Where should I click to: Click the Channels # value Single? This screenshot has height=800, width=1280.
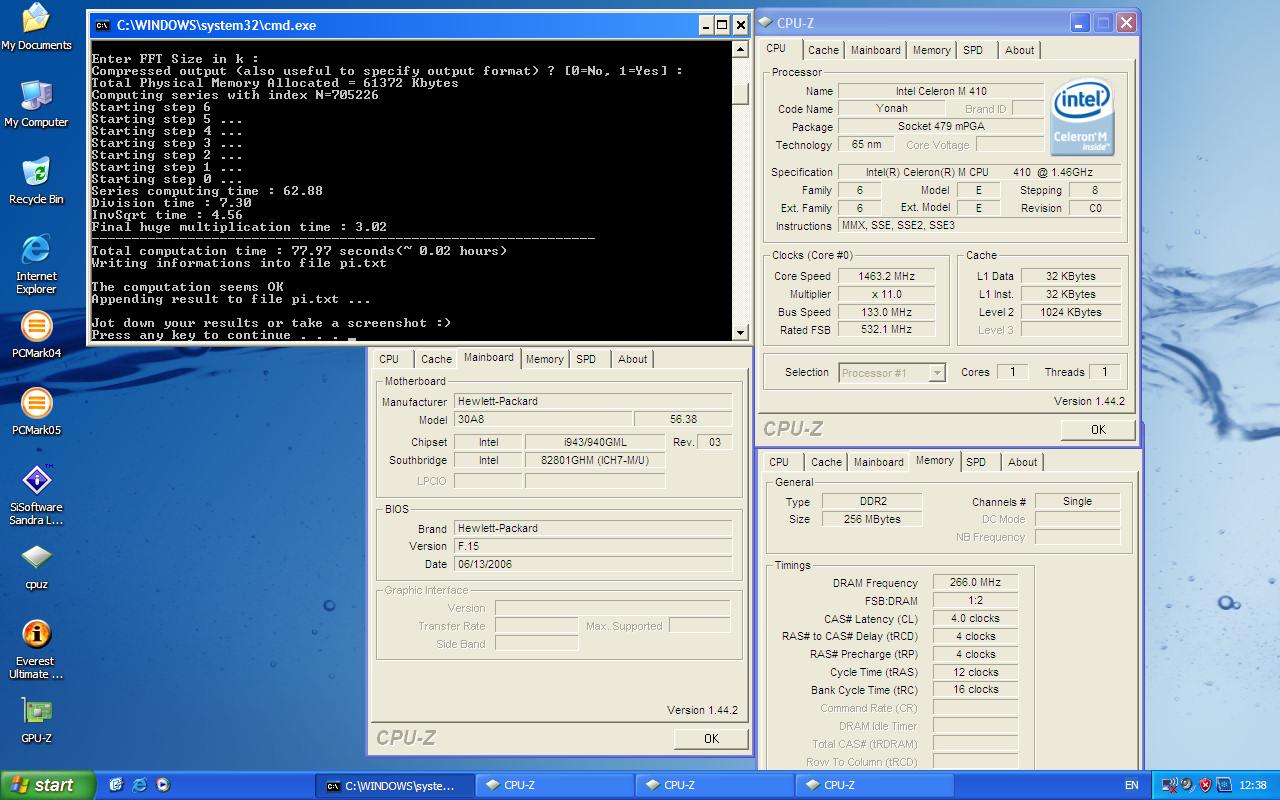click(1077, 502)
